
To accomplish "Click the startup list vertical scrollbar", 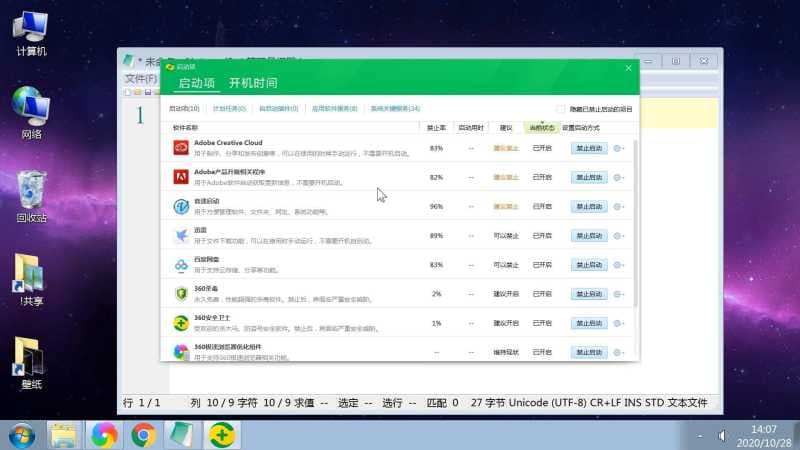I will pyautogui.click(x=635, y=223).
